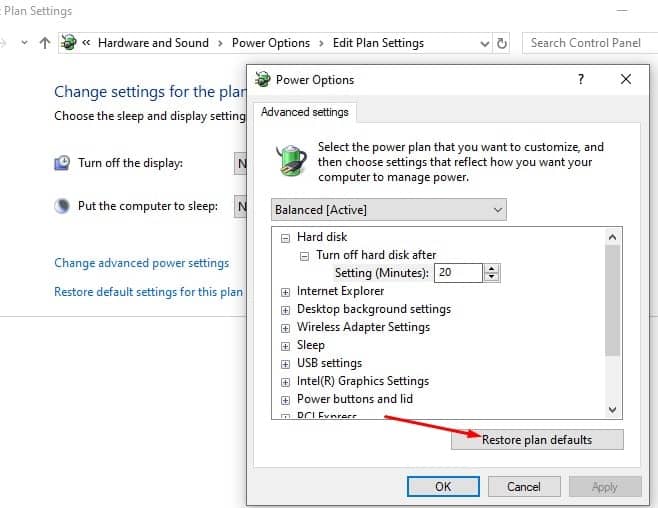Click Power Options breadcrumb
Screen dimensions: 658x508
tap(271, 43)
